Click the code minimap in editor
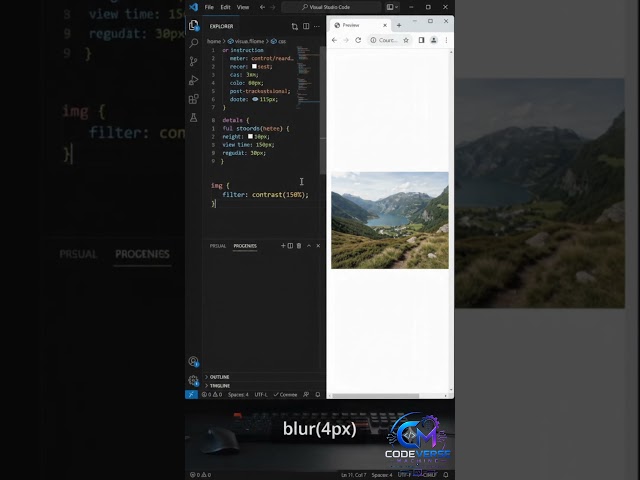The width and height of the screenshot is (640, 480). [308, 78]
